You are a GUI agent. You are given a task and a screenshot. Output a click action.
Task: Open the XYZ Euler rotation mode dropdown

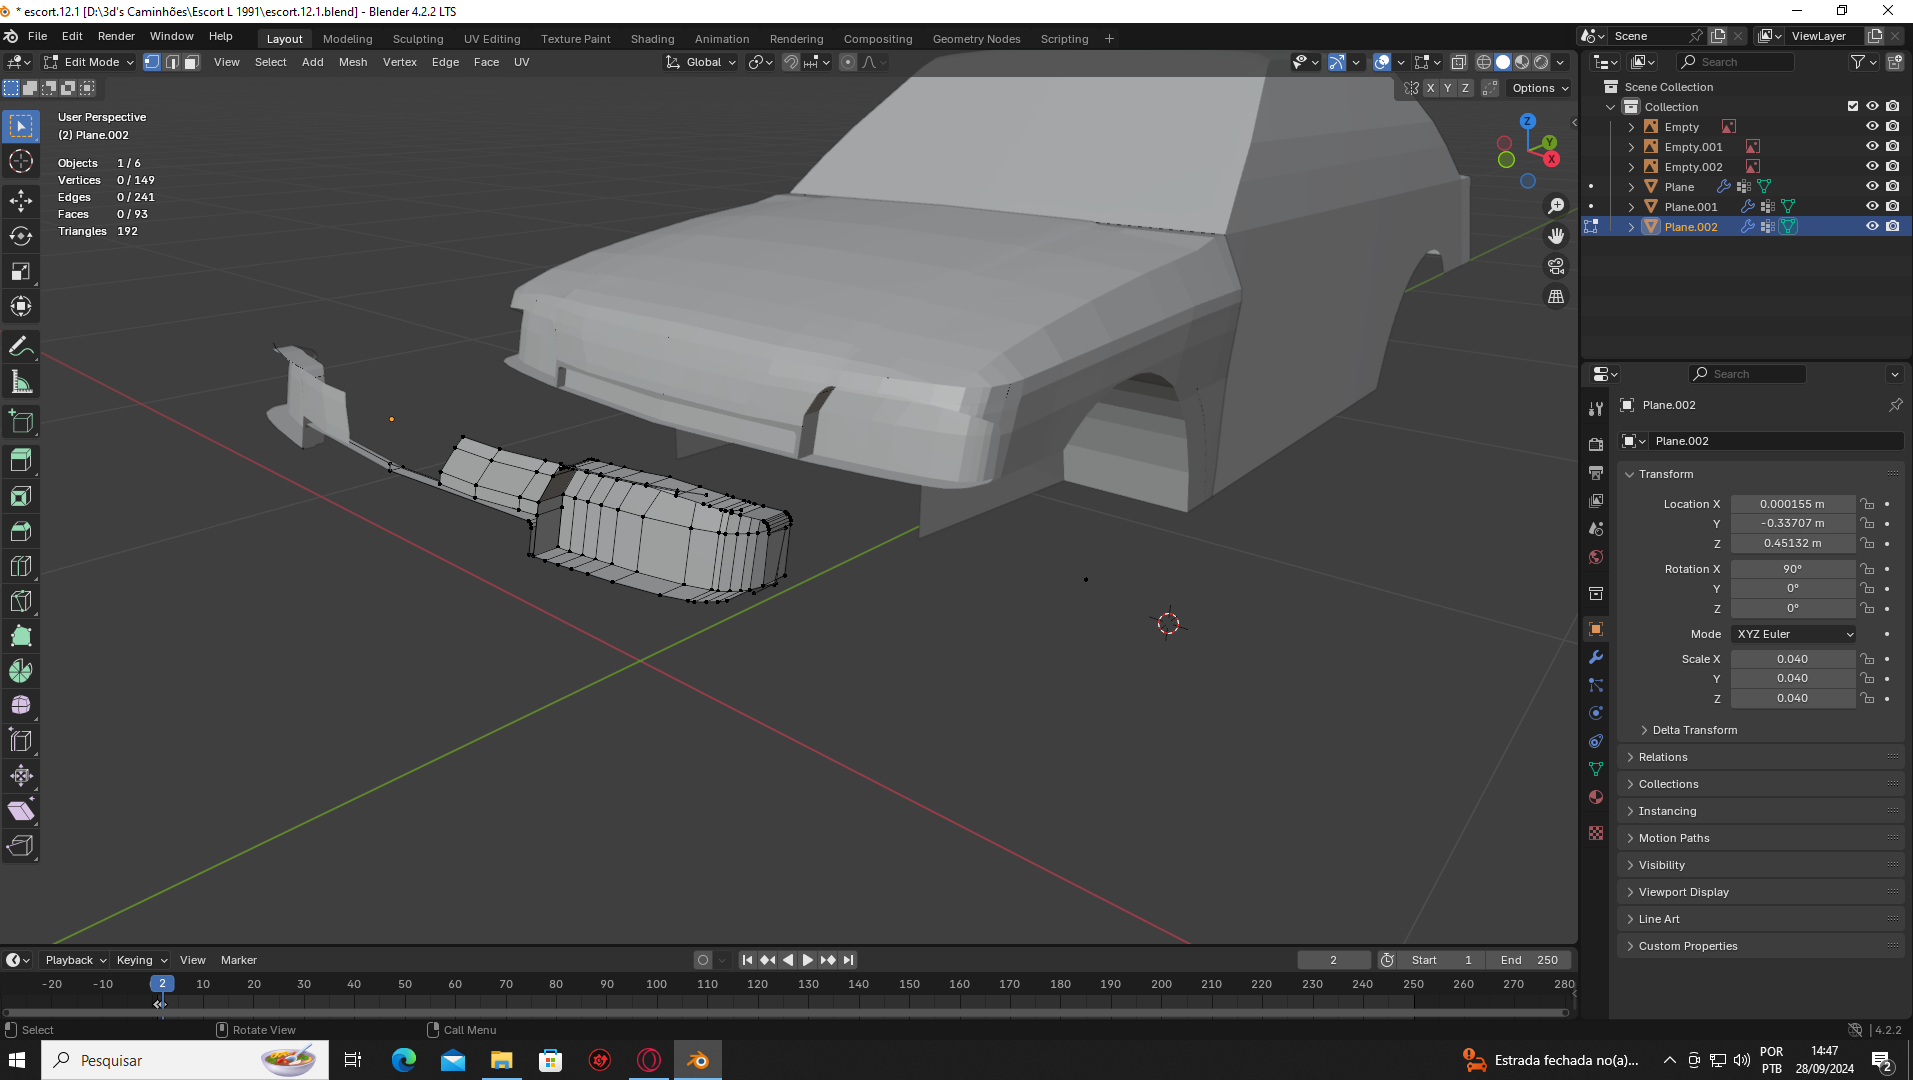coord(1794,634)
